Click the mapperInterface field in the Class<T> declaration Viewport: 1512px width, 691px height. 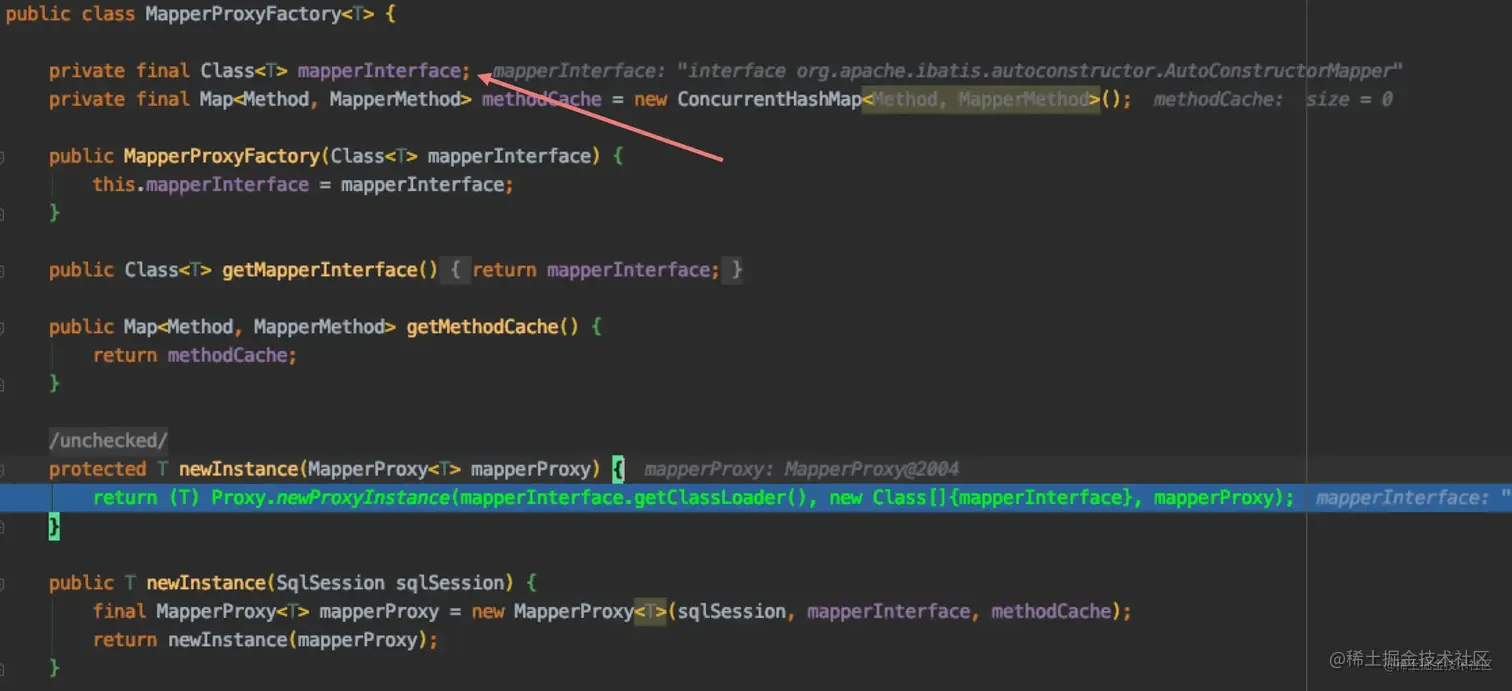[379, 71]
